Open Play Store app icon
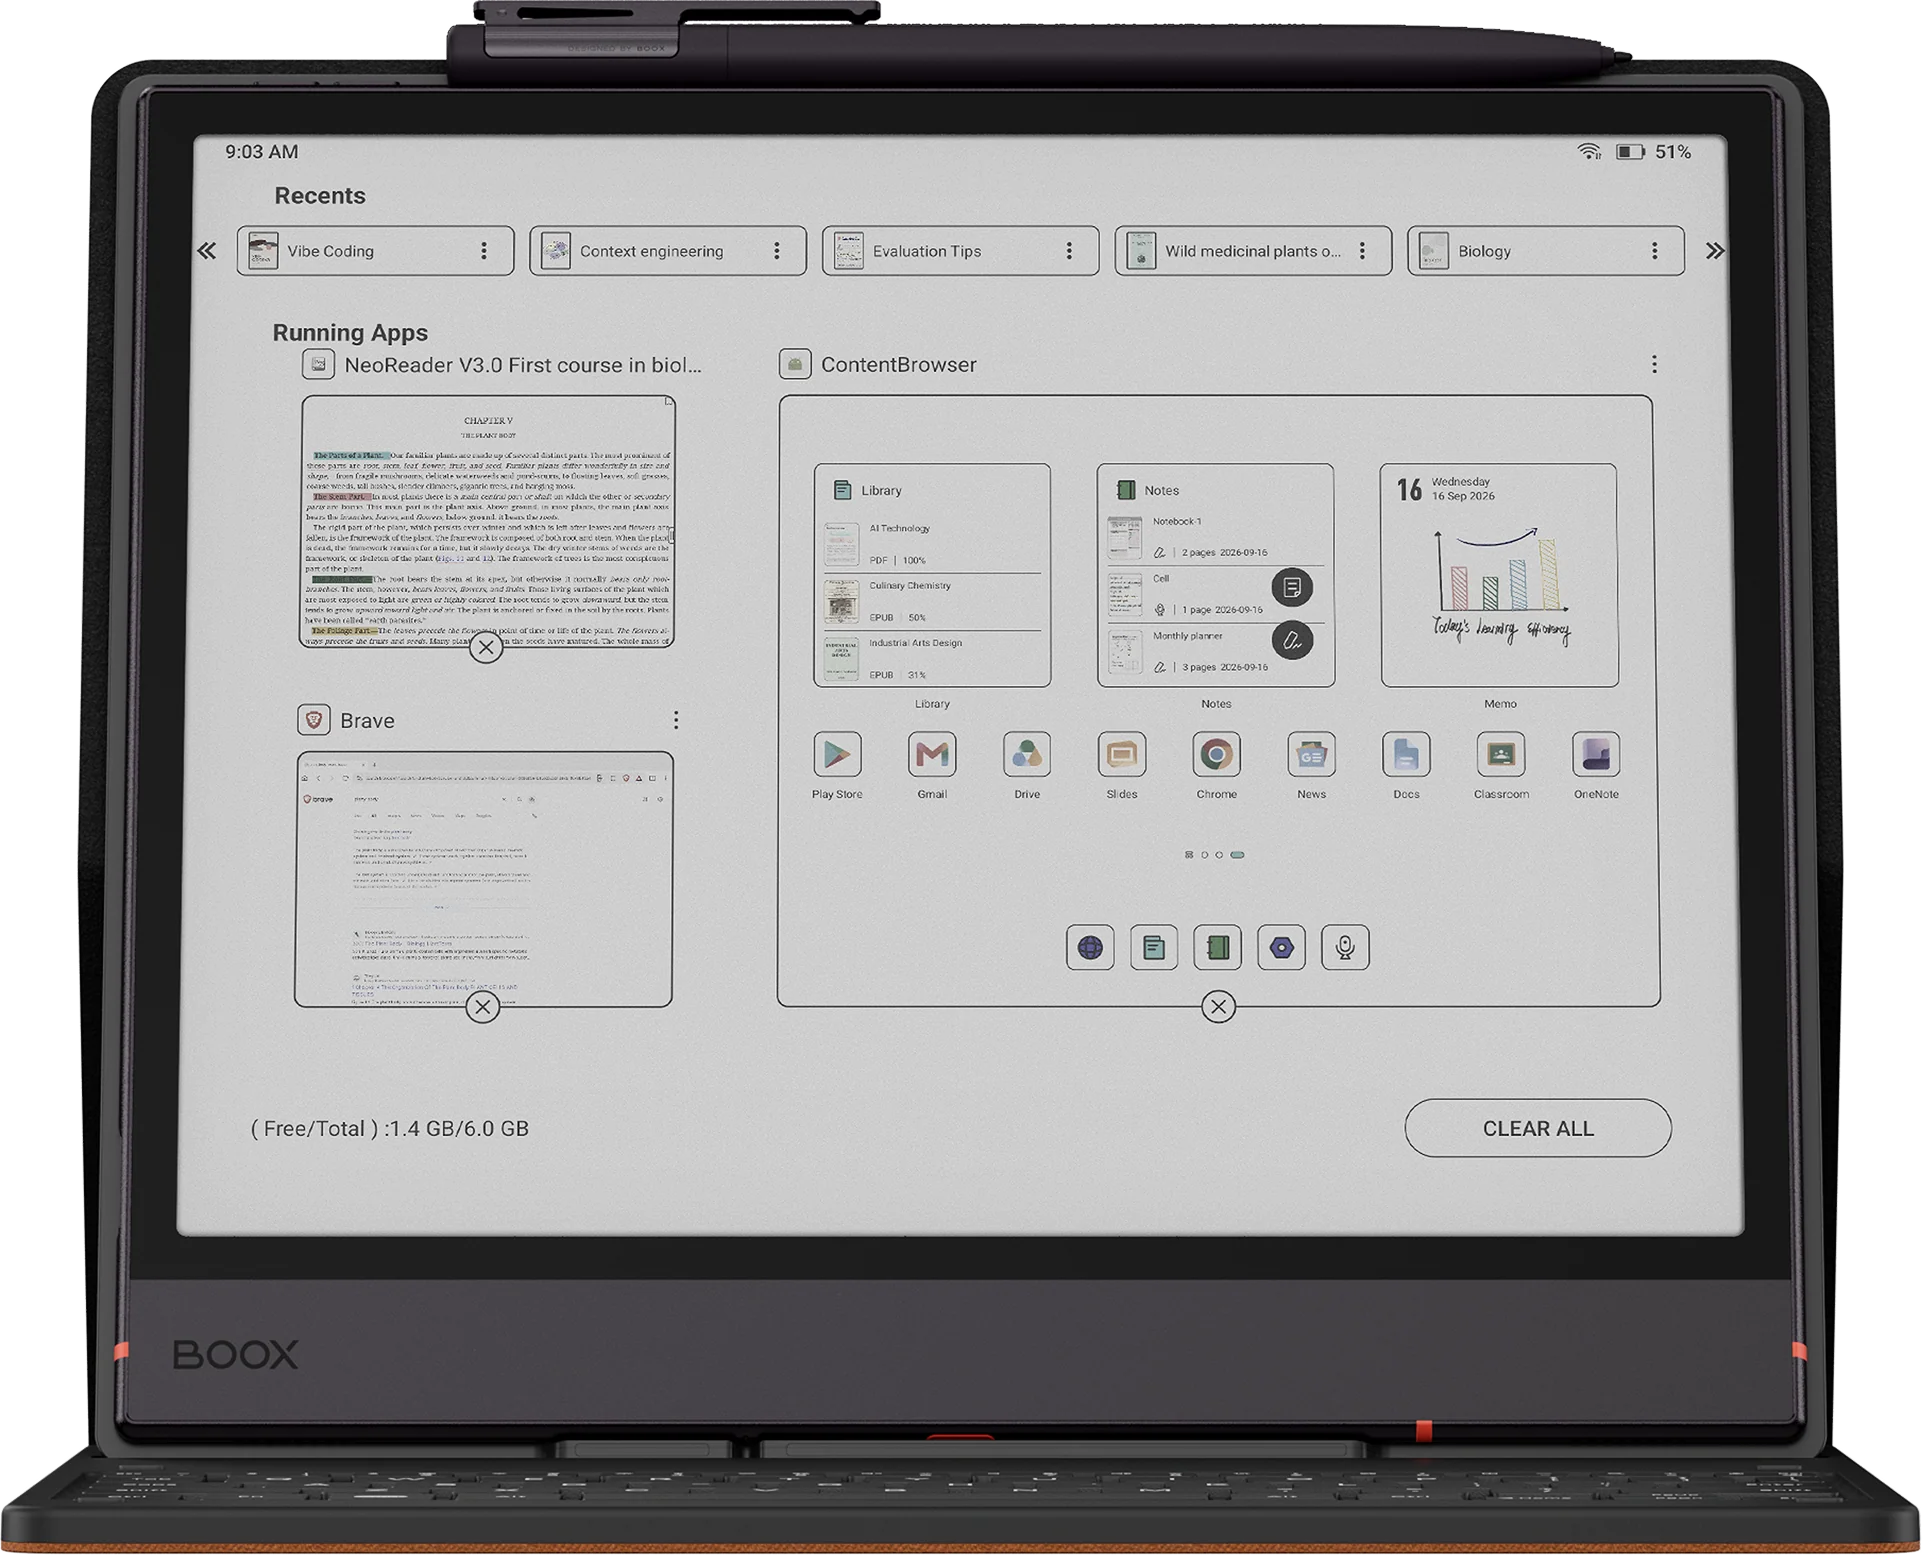The width and height of the screenshot is (1923, 1555). (x=837, y=755)
